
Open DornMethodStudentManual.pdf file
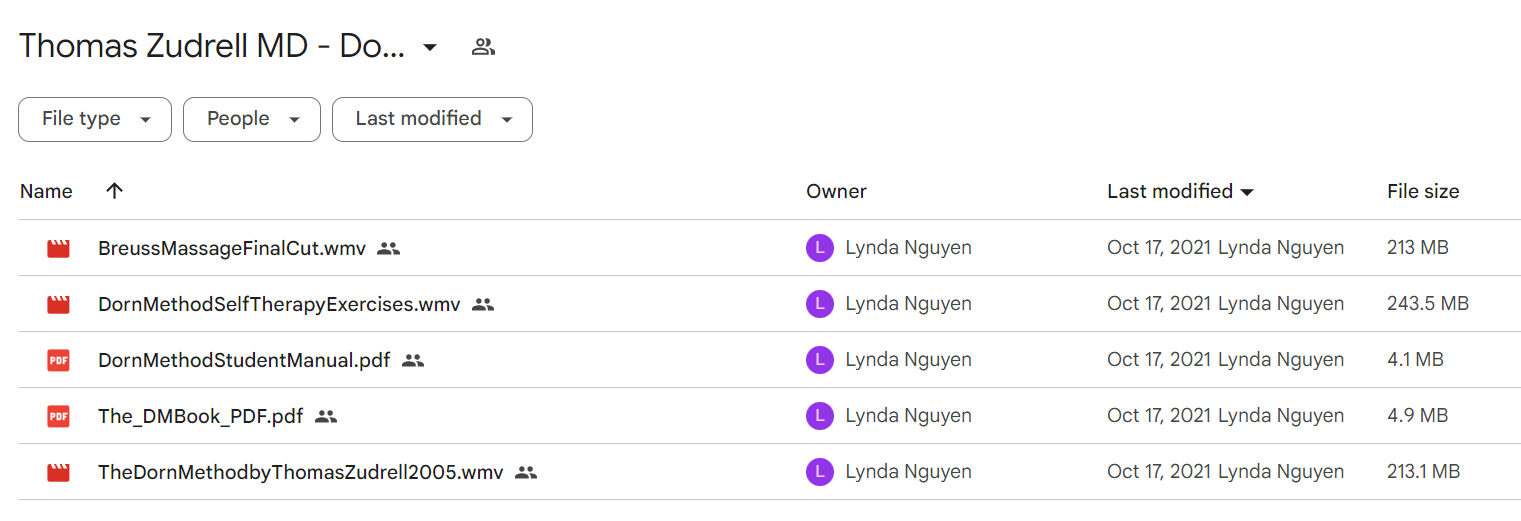pos(244,360)
